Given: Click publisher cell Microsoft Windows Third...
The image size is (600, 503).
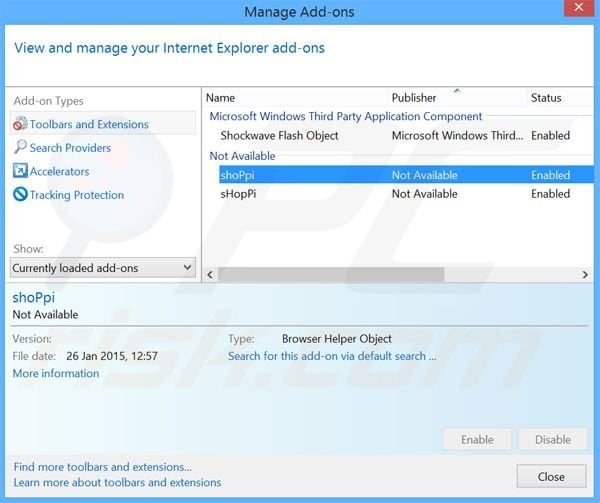Looking at the screenshot, I should [x=458, y=135].
